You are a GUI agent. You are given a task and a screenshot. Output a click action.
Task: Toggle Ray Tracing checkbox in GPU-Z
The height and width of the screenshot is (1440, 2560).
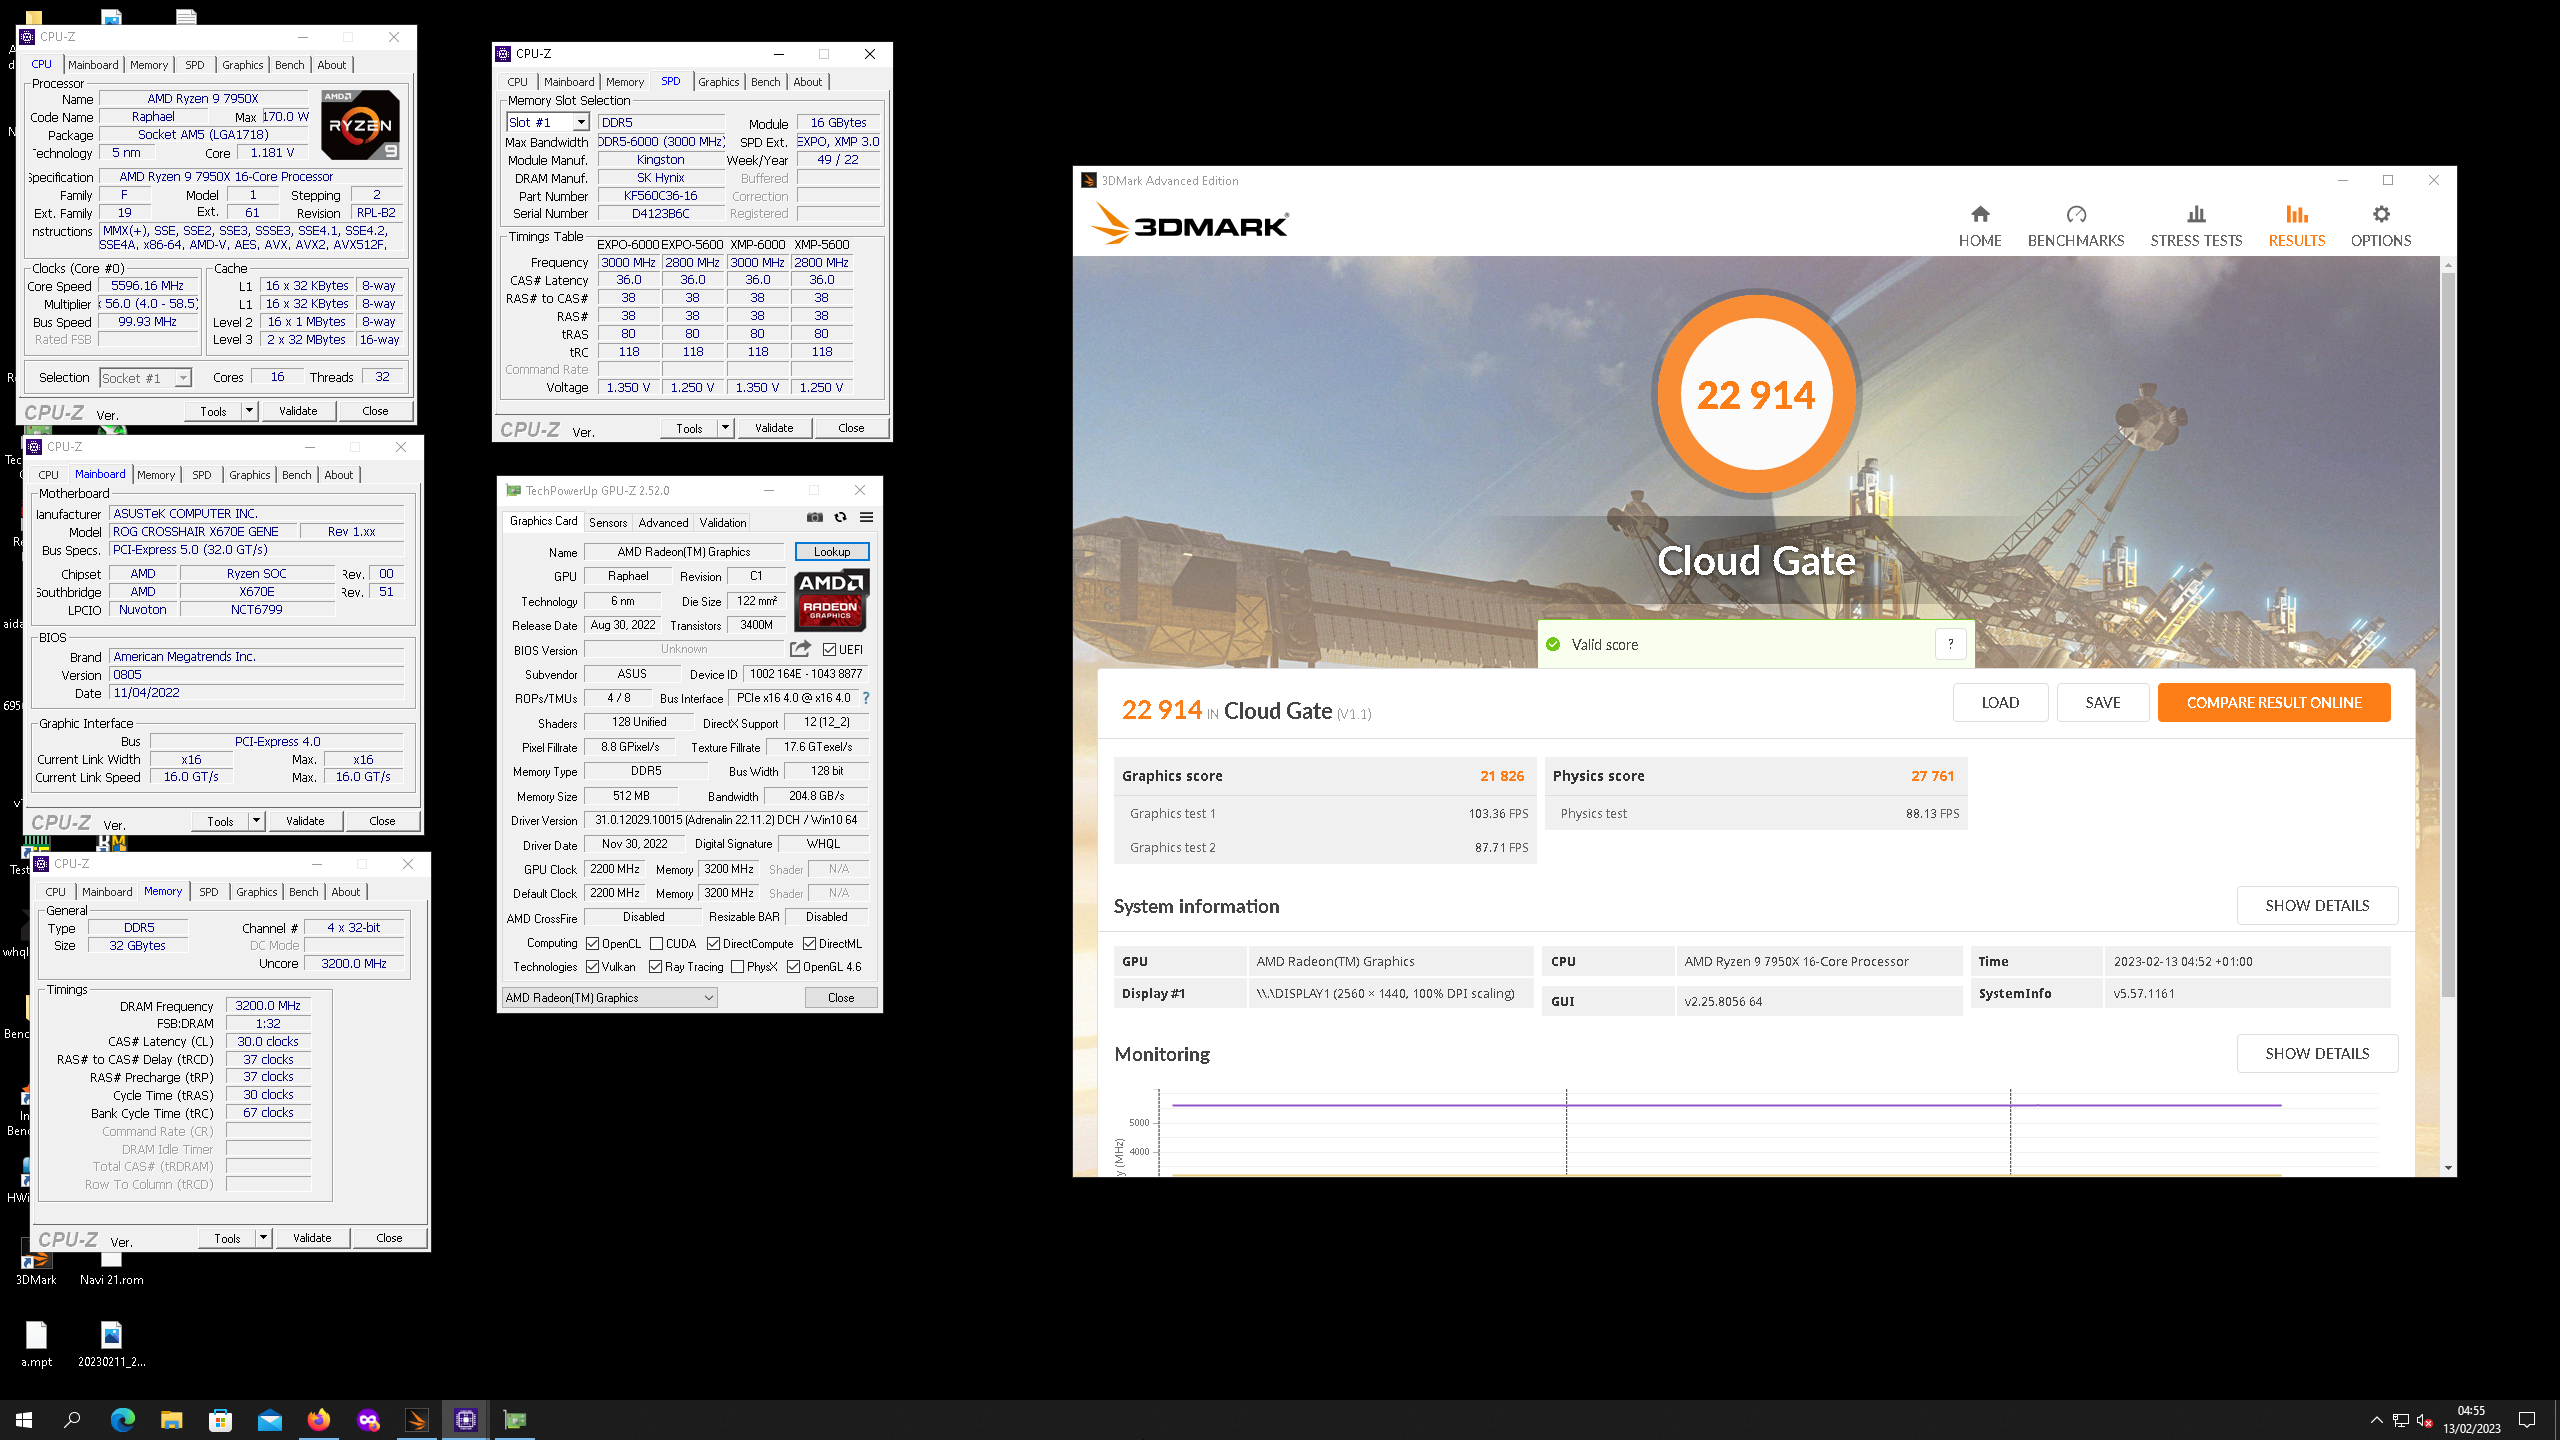[x=655, y=966]
